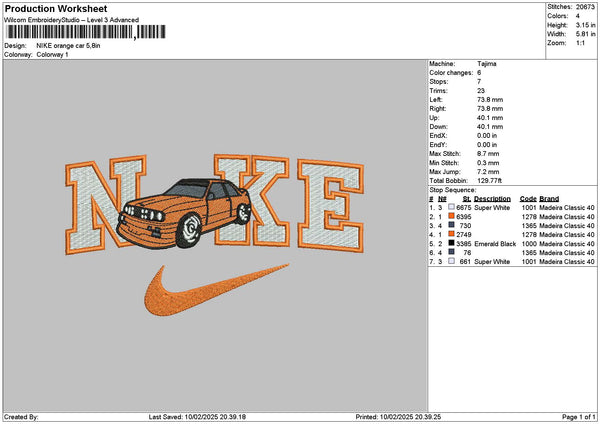Click the Brand column header
This screenshot has width=600, height=424.
tap(551, 198)
